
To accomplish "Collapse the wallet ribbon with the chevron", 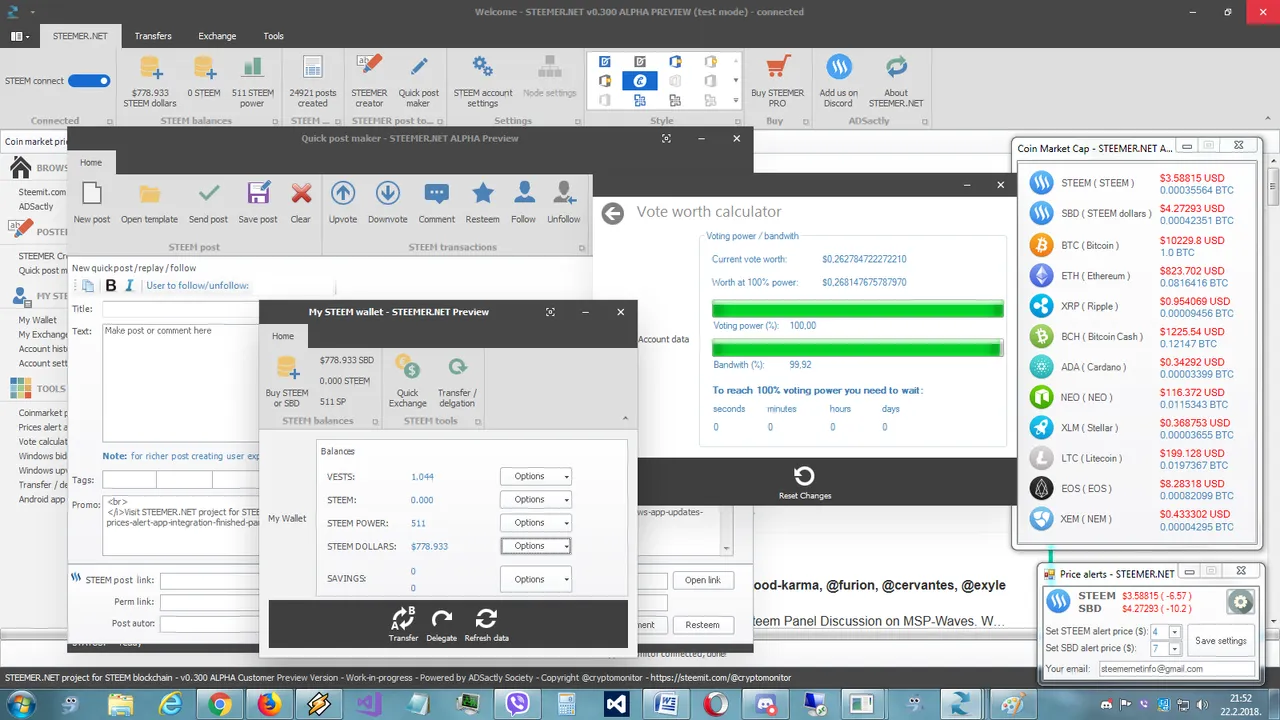I will (625, 419).
